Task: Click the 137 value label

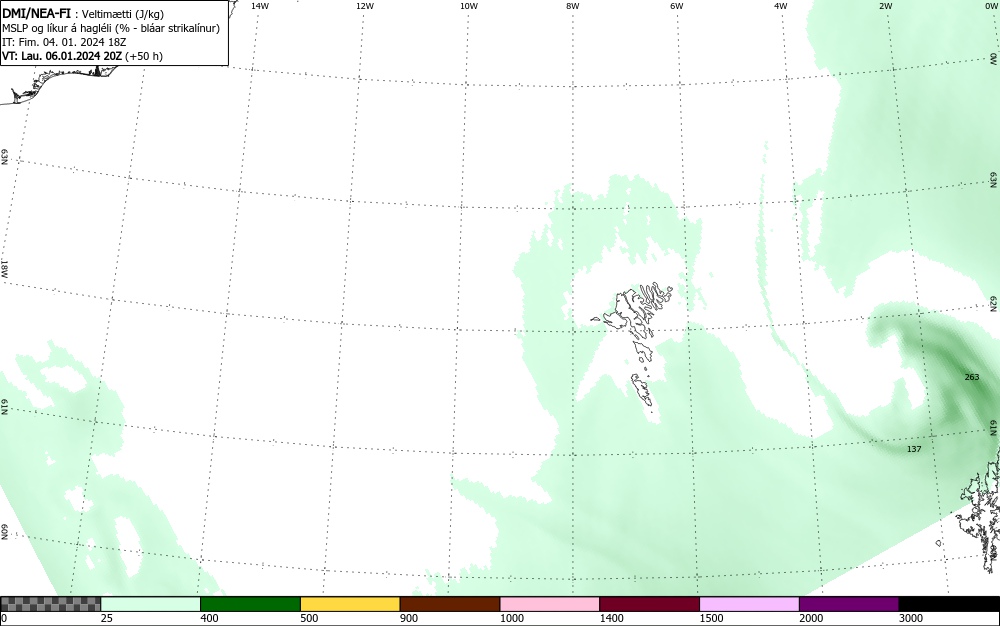Action: (914, 449)
